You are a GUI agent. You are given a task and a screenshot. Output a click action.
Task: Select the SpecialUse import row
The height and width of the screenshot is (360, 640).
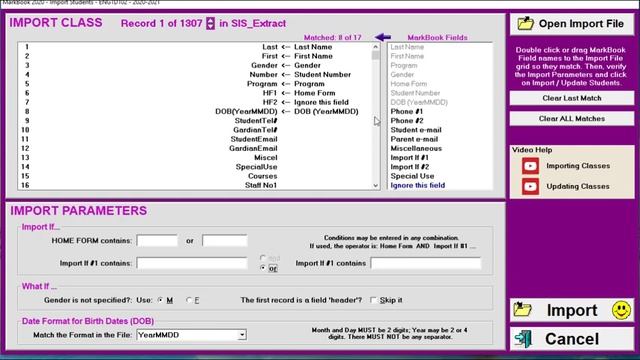click(x=195, y=167)
